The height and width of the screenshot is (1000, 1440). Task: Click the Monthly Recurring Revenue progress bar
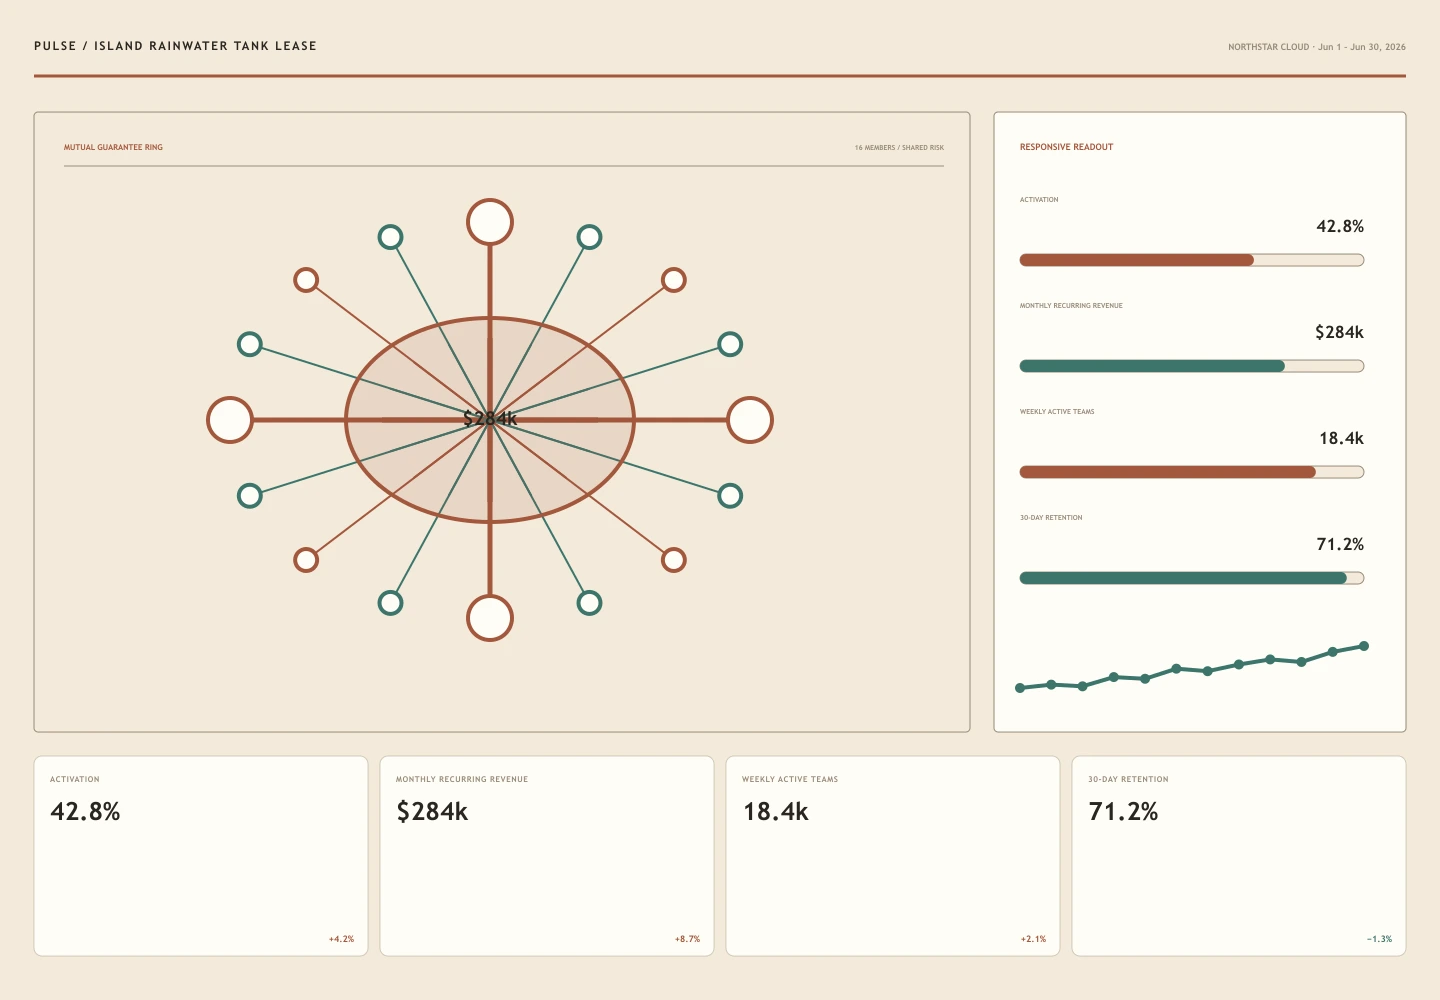coord(1191,366)
